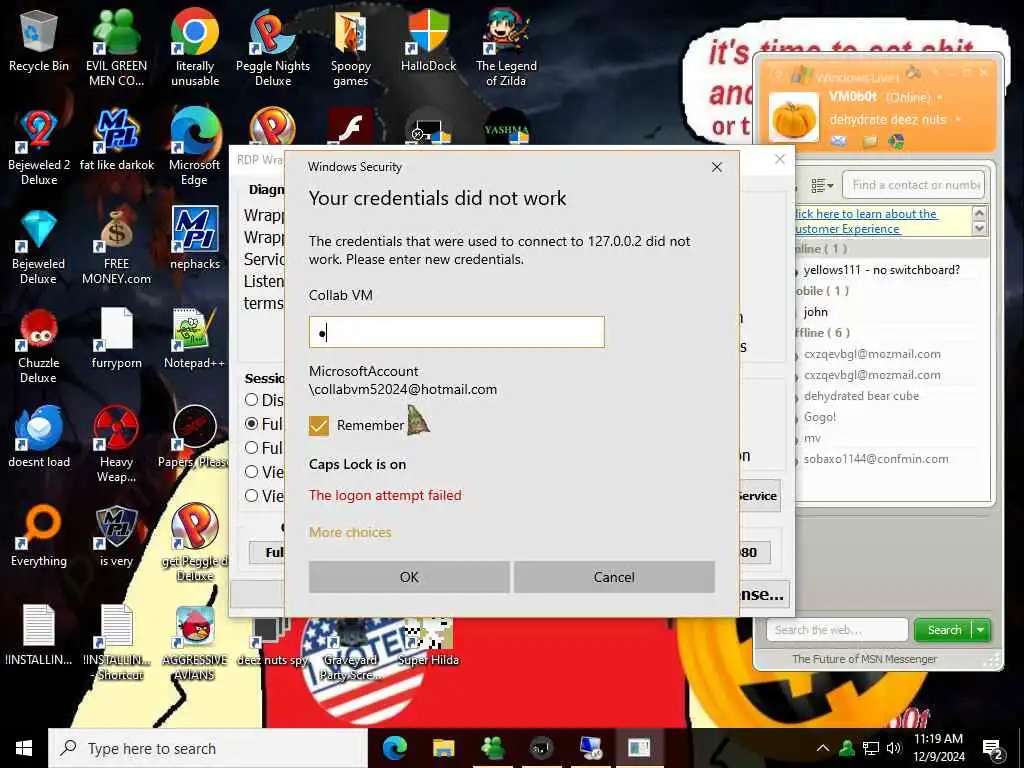The width and height of the screenshot is (1024, 768).
Task: Open File Explorer from the taskbar
Action: coord(443,748)
